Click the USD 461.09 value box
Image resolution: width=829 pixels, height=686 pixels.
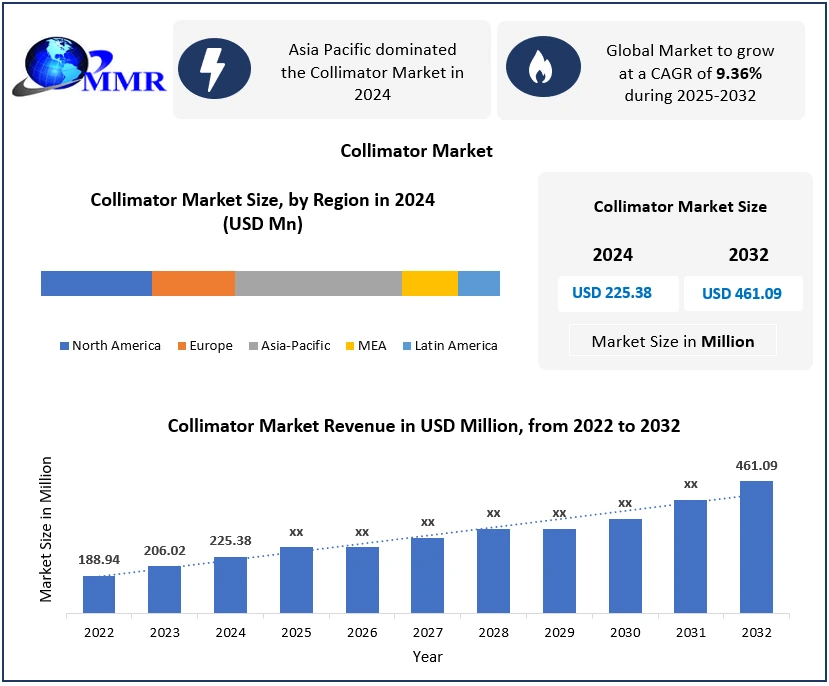[x=742, y=294]
